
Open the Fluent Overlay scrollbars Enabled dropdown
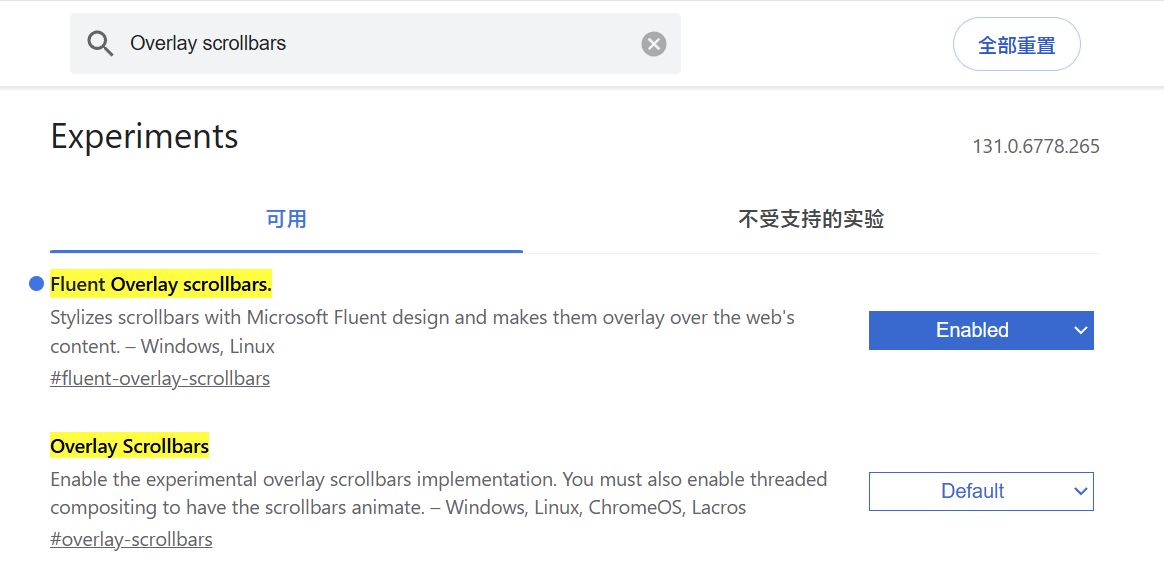[x=971, y=330]
